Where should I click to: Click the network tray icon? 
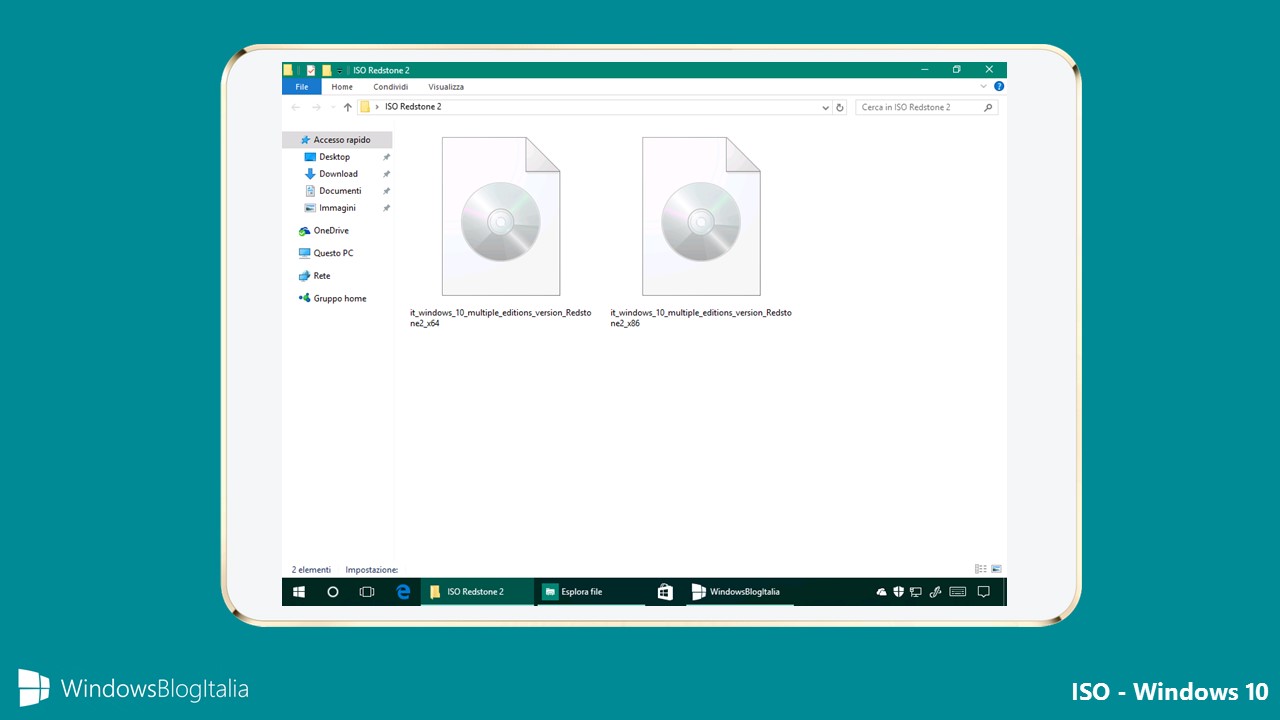(x=916, y=592)
